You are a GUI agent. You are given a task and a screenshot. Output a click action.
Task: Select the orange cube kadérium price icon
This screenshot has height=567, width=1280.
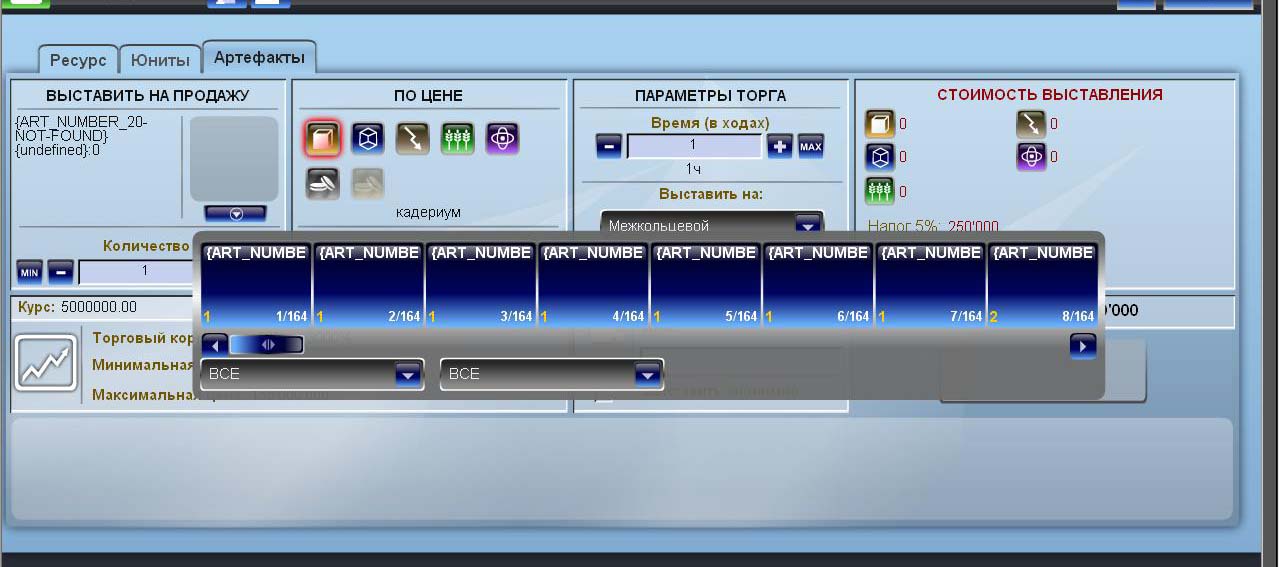(x=323, y=139)
